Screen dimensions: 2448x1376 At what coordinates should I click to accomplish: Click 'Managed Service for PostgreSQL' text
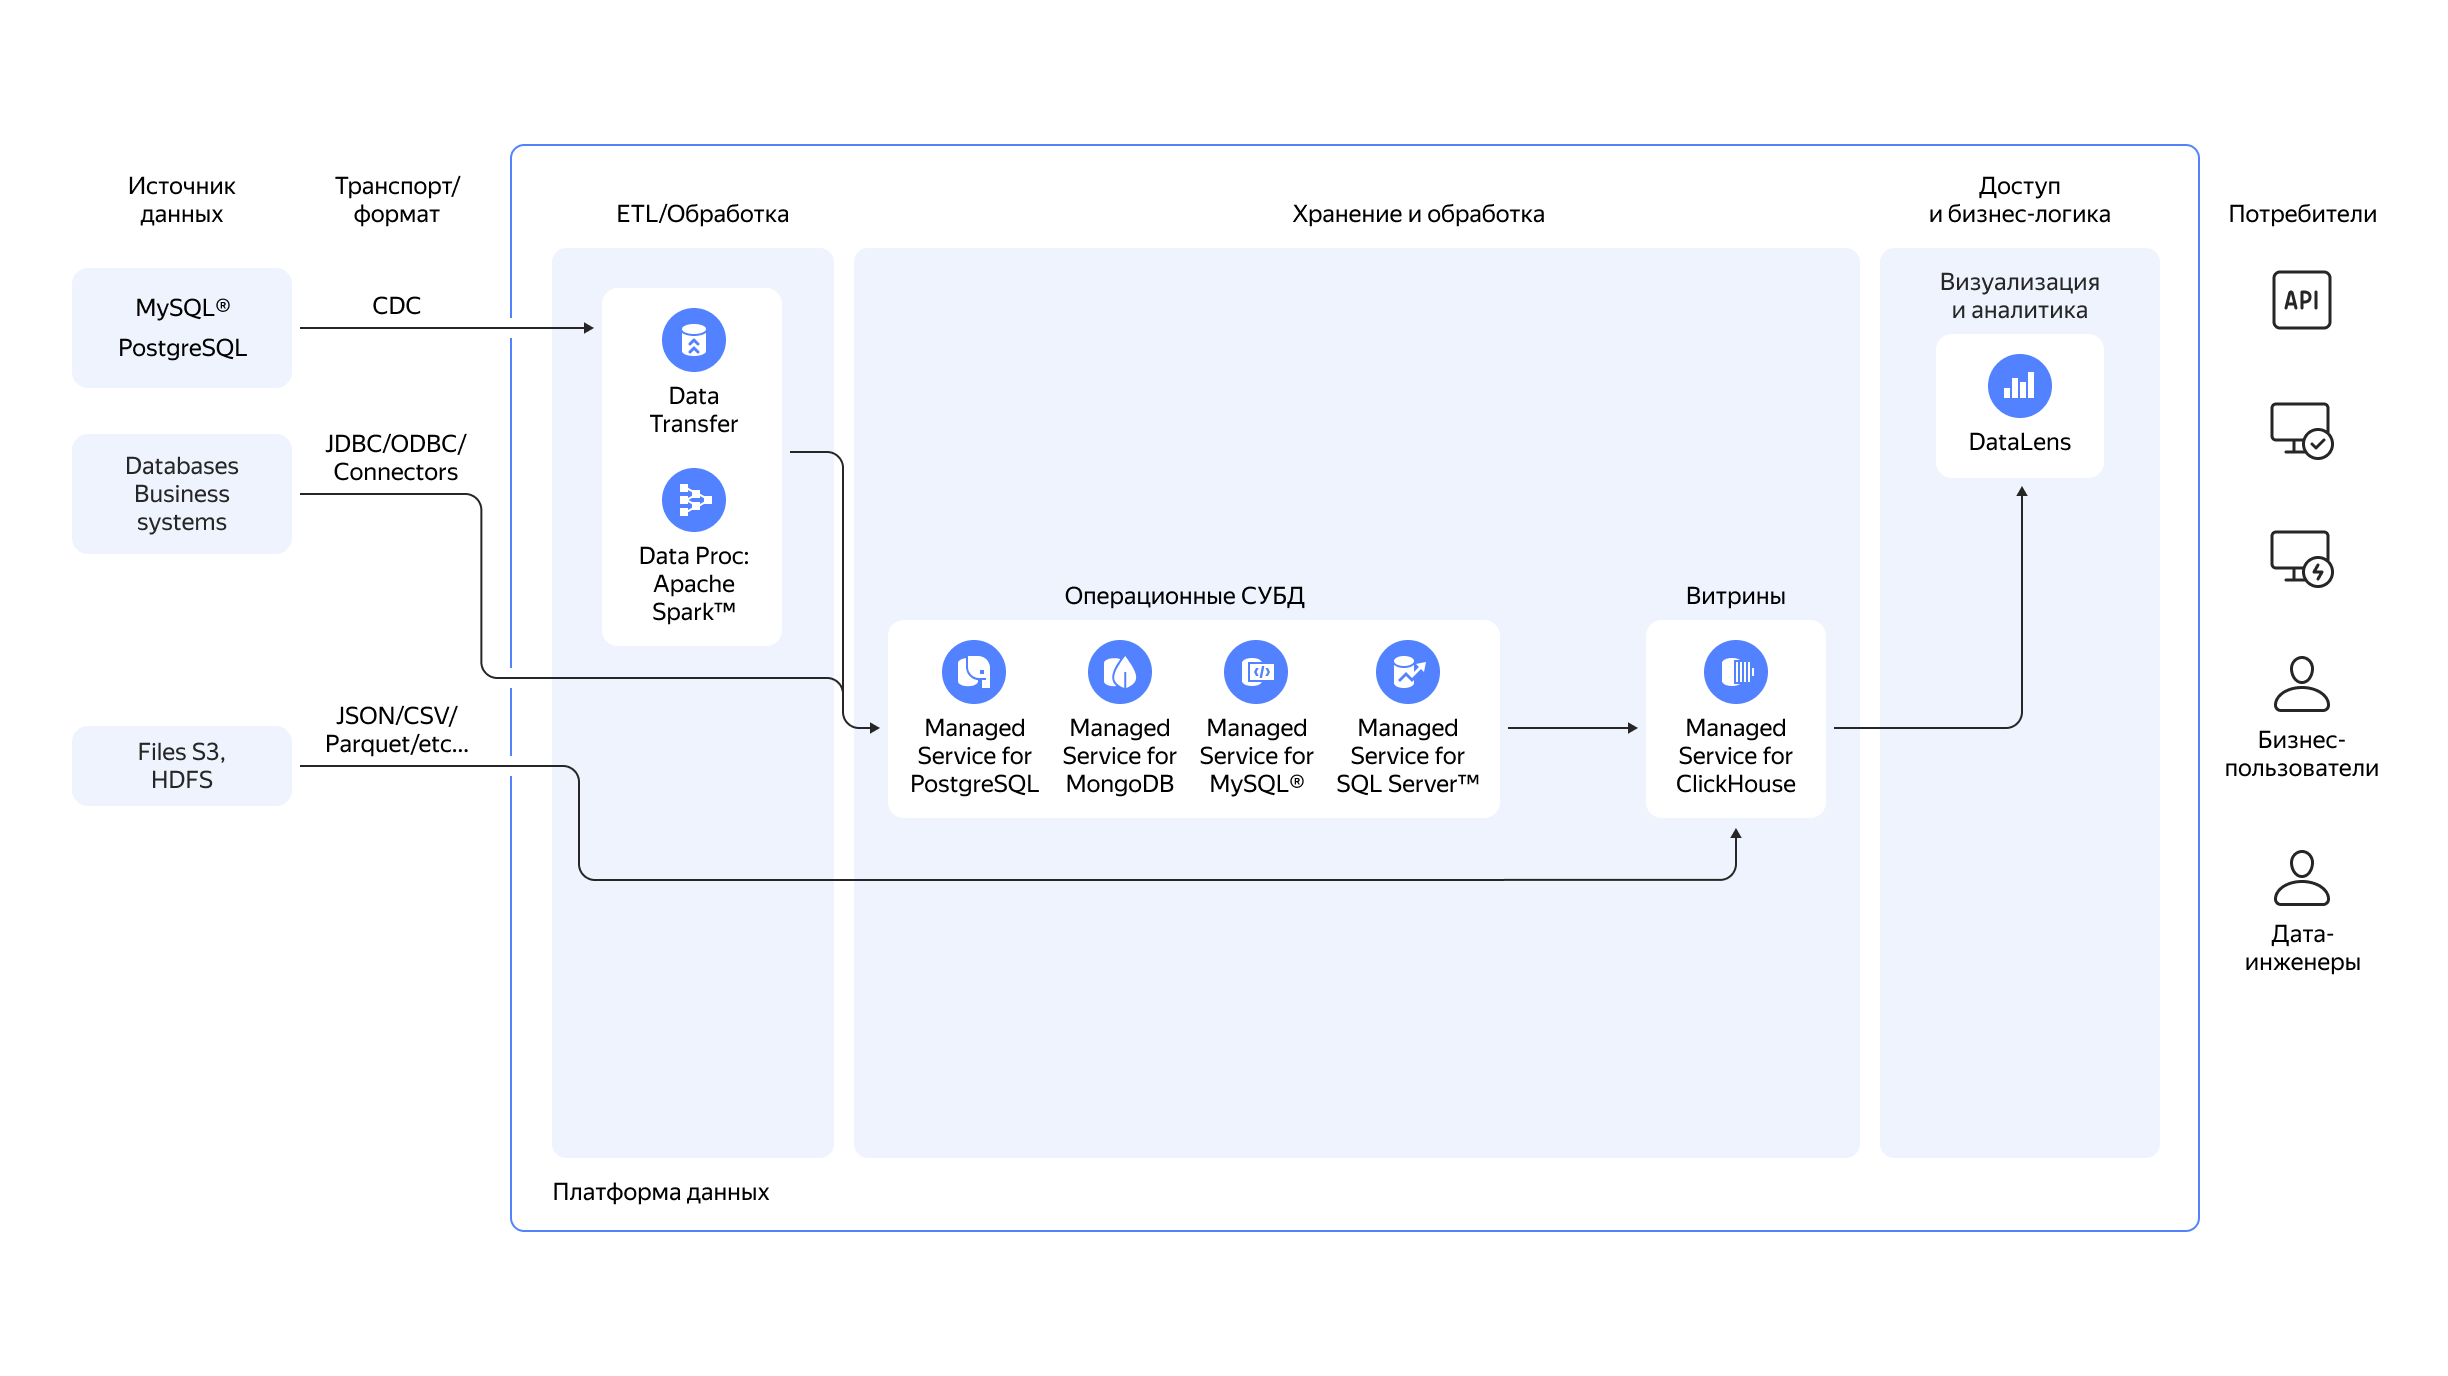974,756
